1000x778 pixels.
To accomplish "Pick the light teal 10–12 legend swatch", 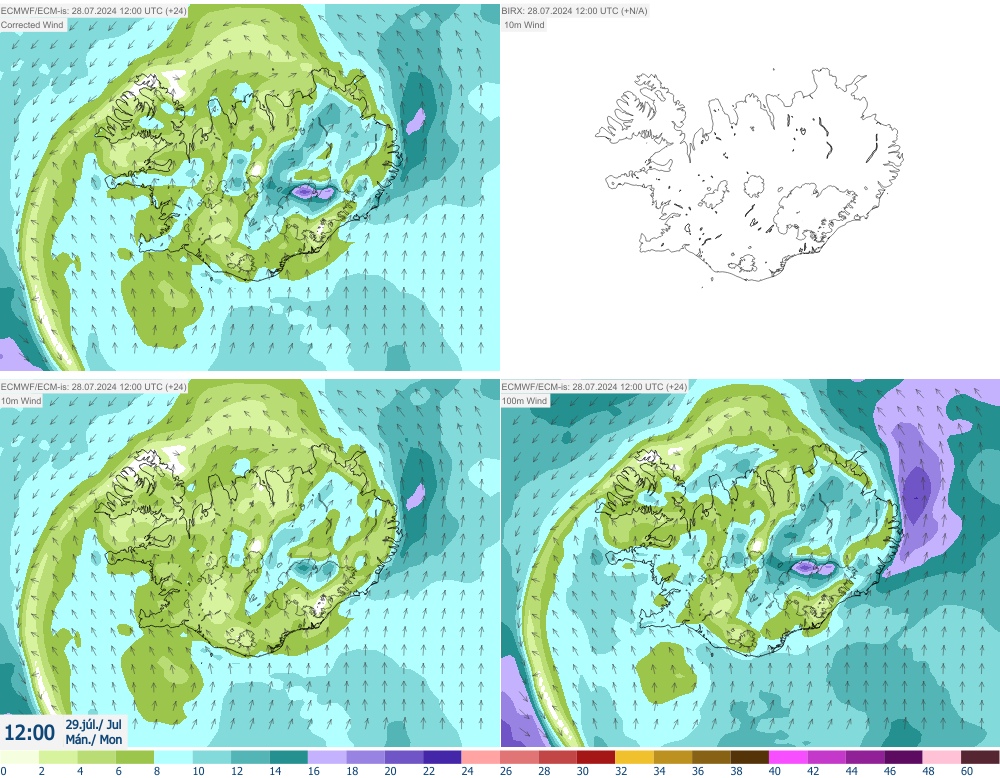I will [x=212, y=757].
